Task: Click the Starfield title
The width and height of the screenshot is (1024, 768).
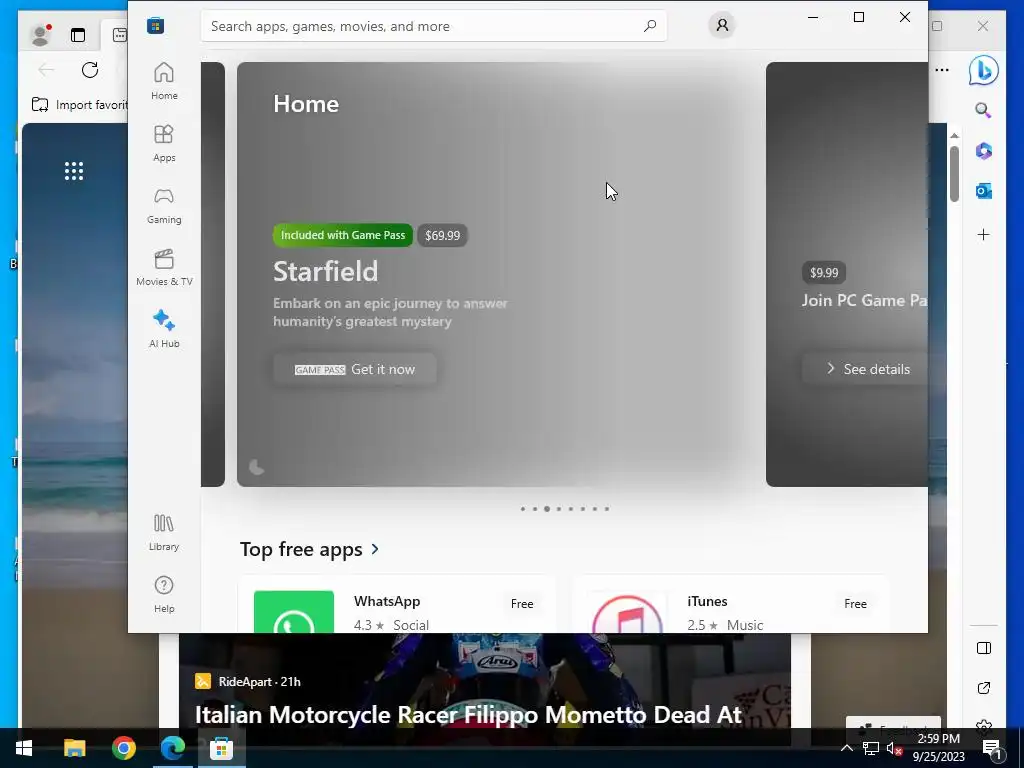Action: coord(325,272)
